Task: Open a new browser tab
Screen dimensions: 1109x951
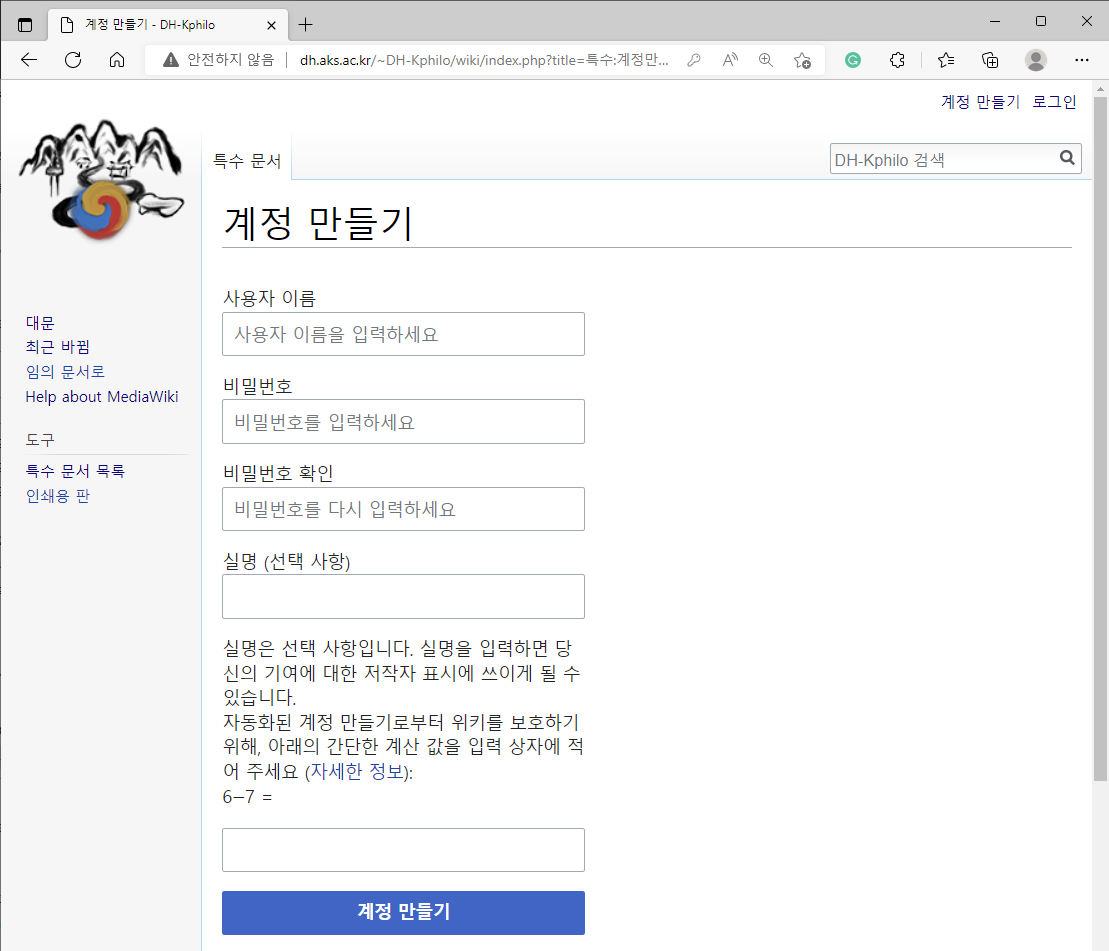Action: pyautogui.click(x=306, y=24)
